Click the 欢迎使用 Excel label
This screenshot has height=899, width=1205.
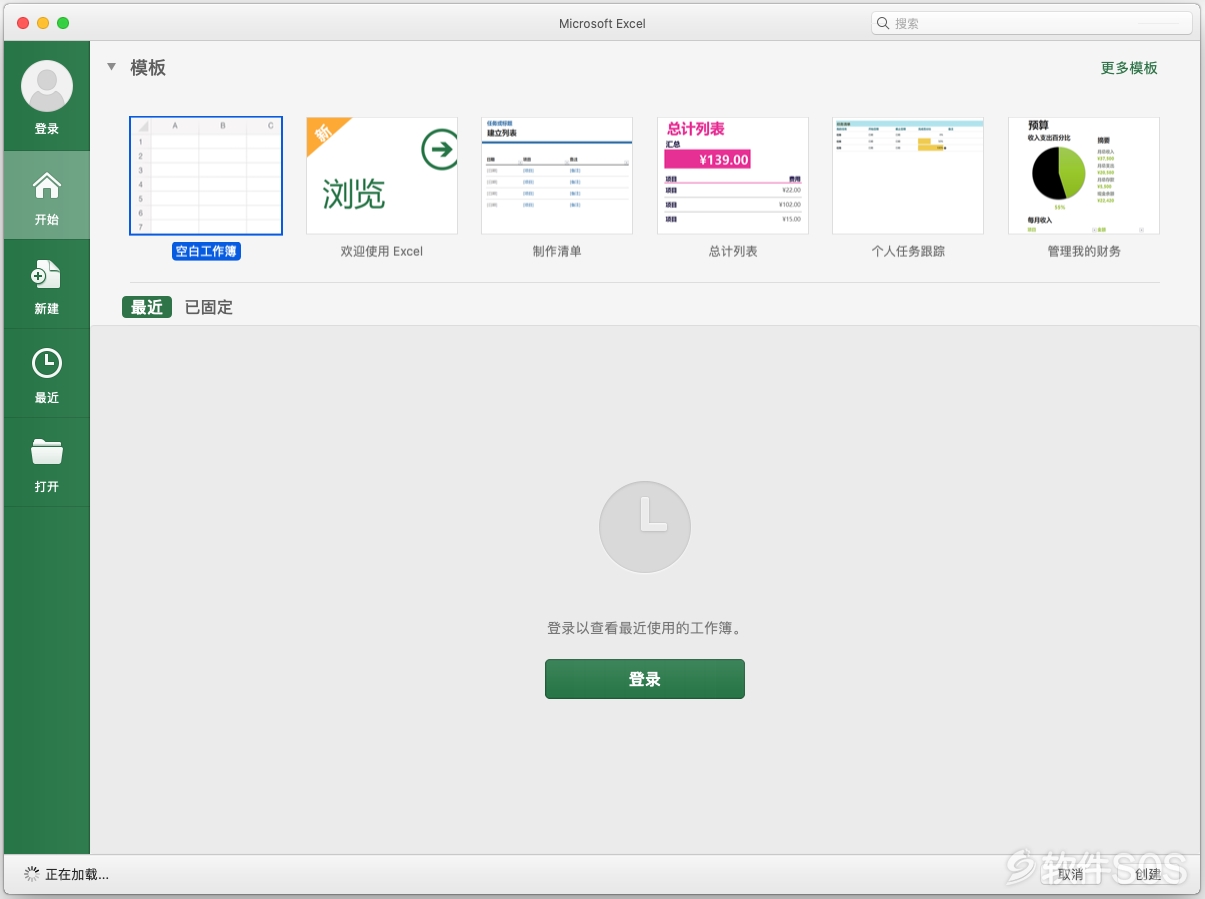(382, 251)
